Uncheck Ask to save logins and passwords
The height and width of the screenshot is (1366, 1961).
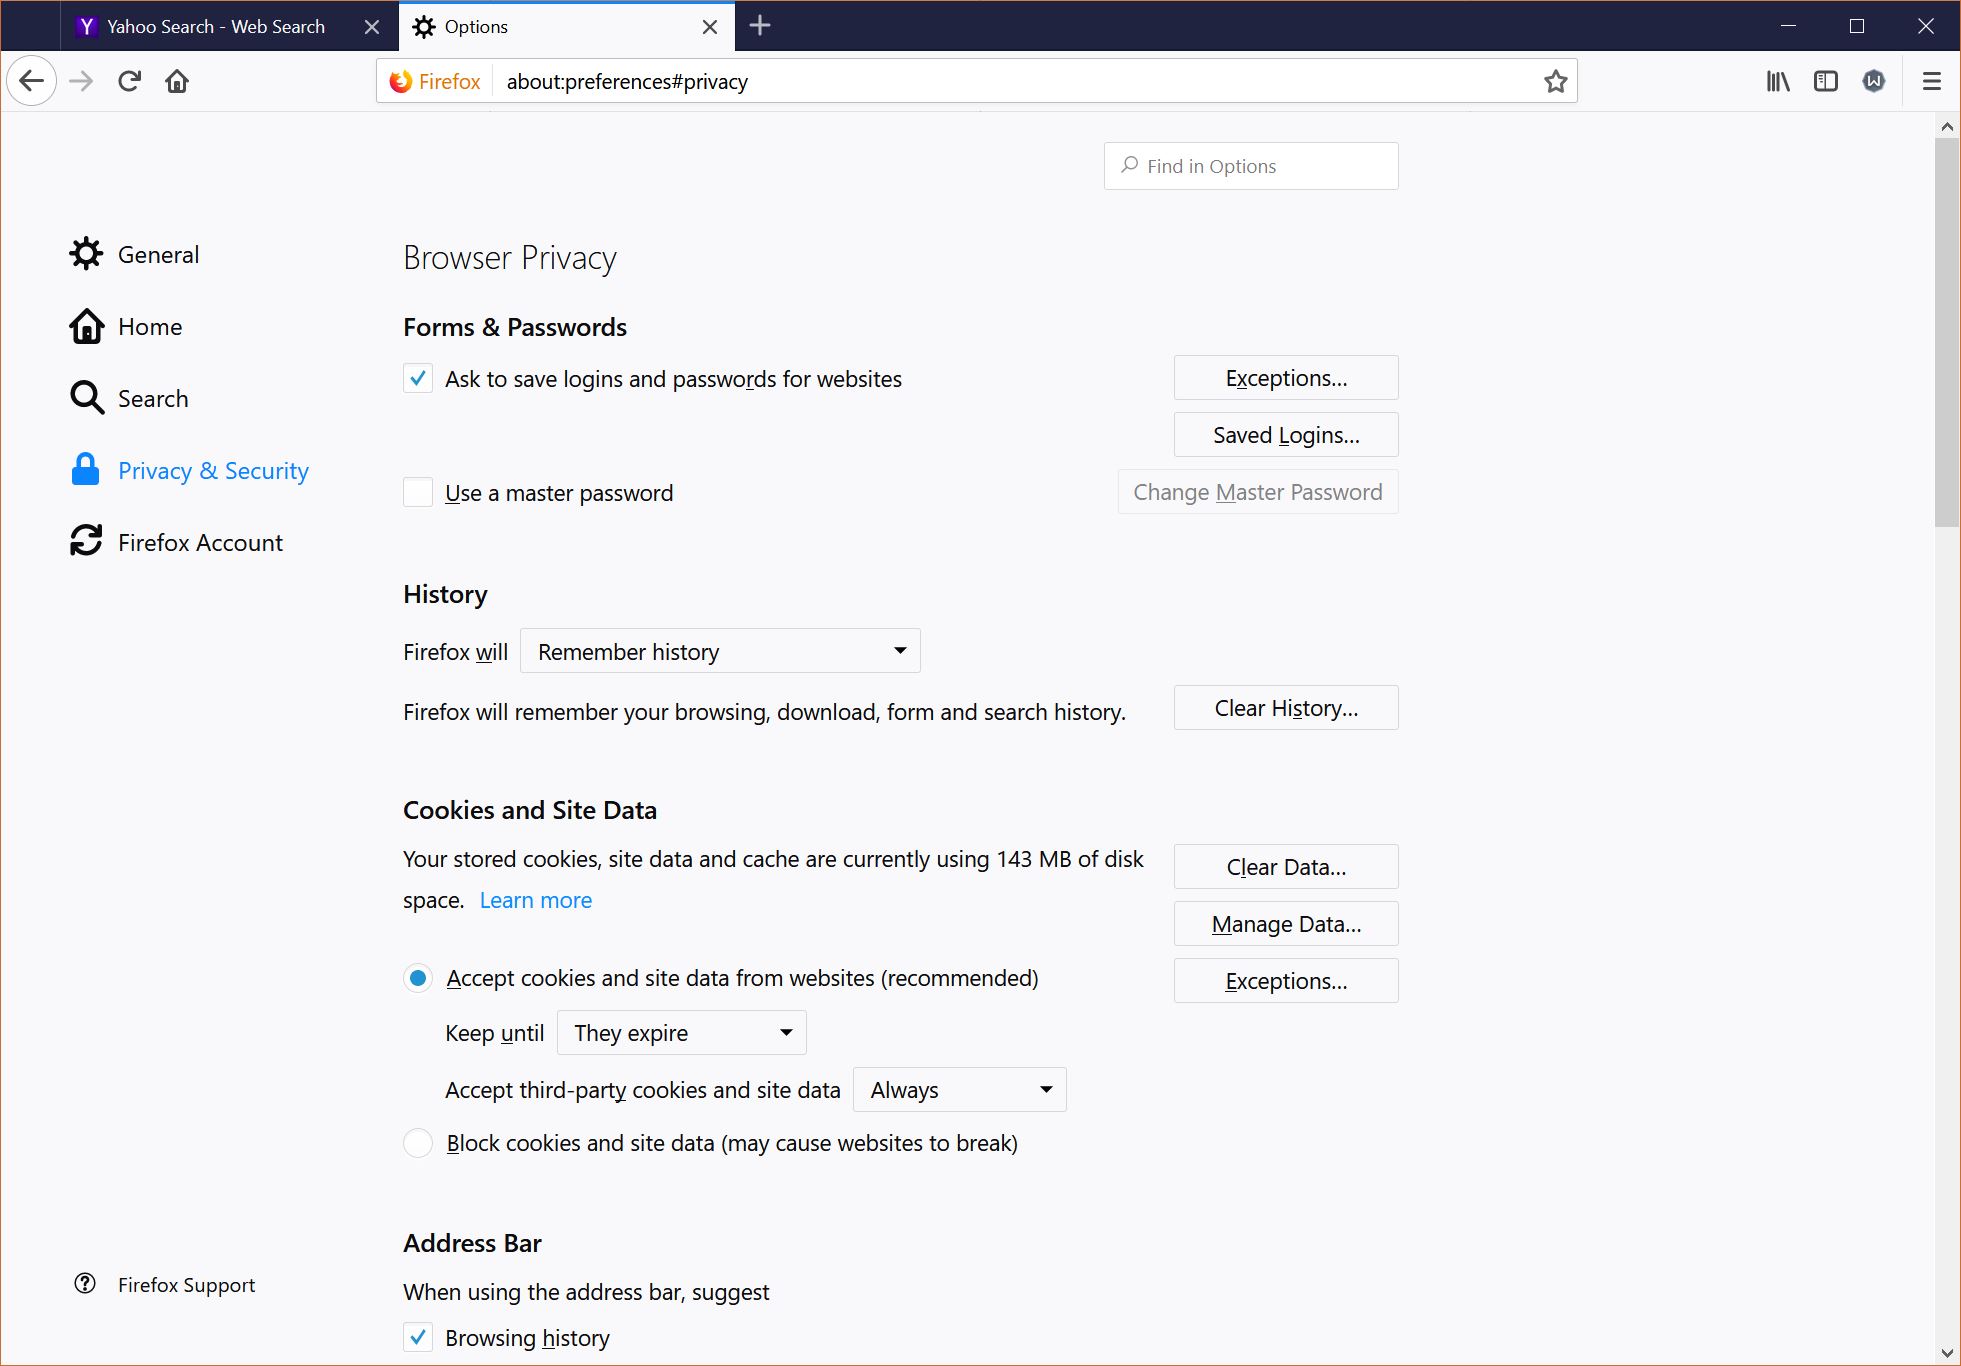pyautogui.click(x=418, y=379)
